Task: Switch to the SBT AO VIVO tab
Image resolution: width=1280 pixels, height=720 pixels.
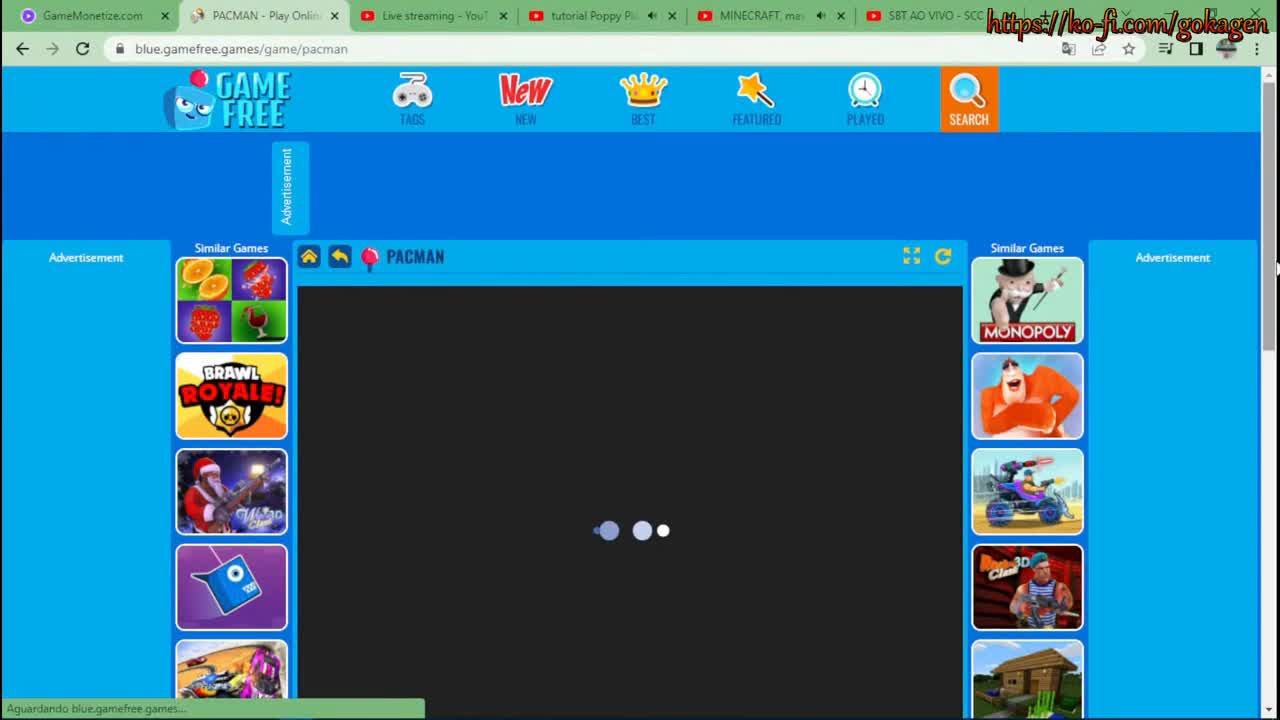Action: pyautogui.click(x=925, y=16)
